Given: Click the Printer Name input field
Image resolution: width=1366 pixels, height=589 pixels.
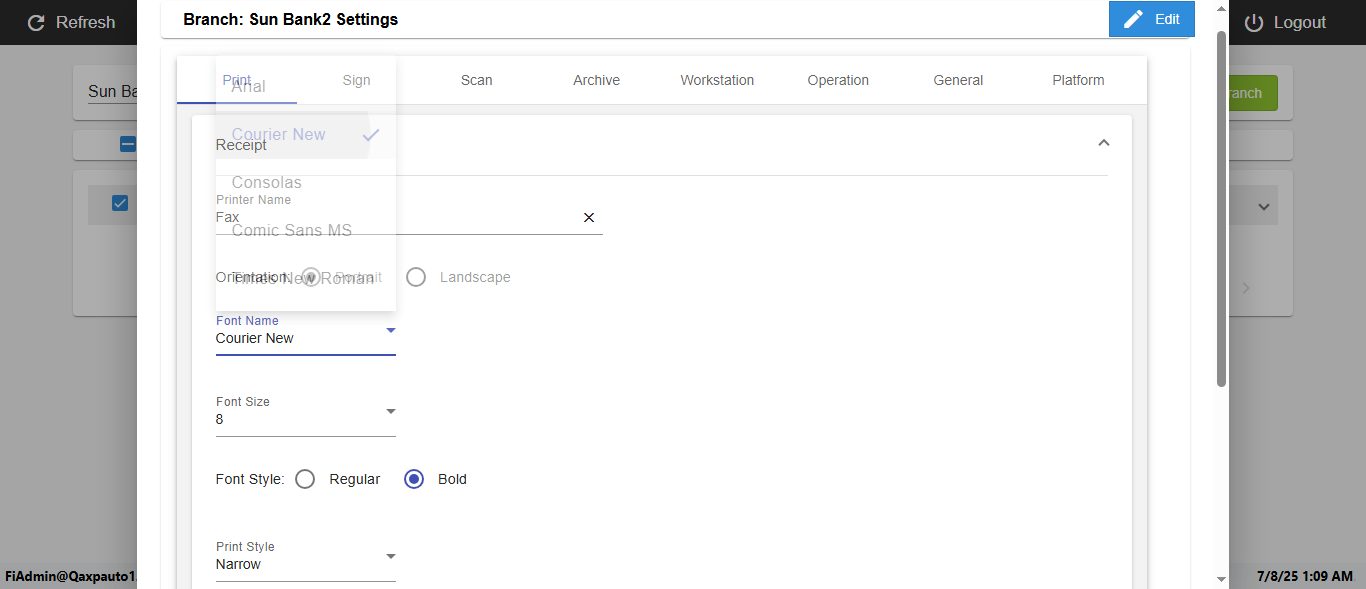Looking at the screenshot, I should [395, 218].
